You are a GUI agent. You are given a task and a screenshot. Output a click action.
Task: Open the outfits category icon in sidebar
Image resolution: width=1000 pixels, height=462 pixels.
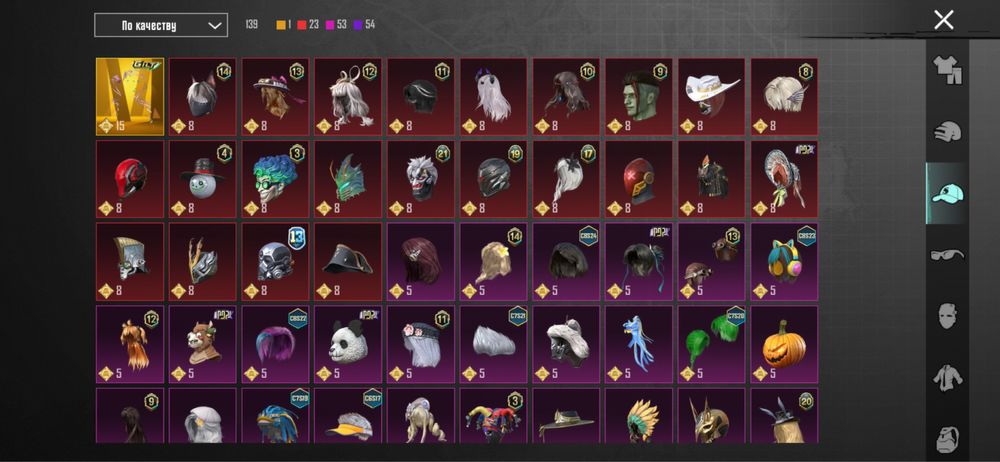(x=947, y=70)
